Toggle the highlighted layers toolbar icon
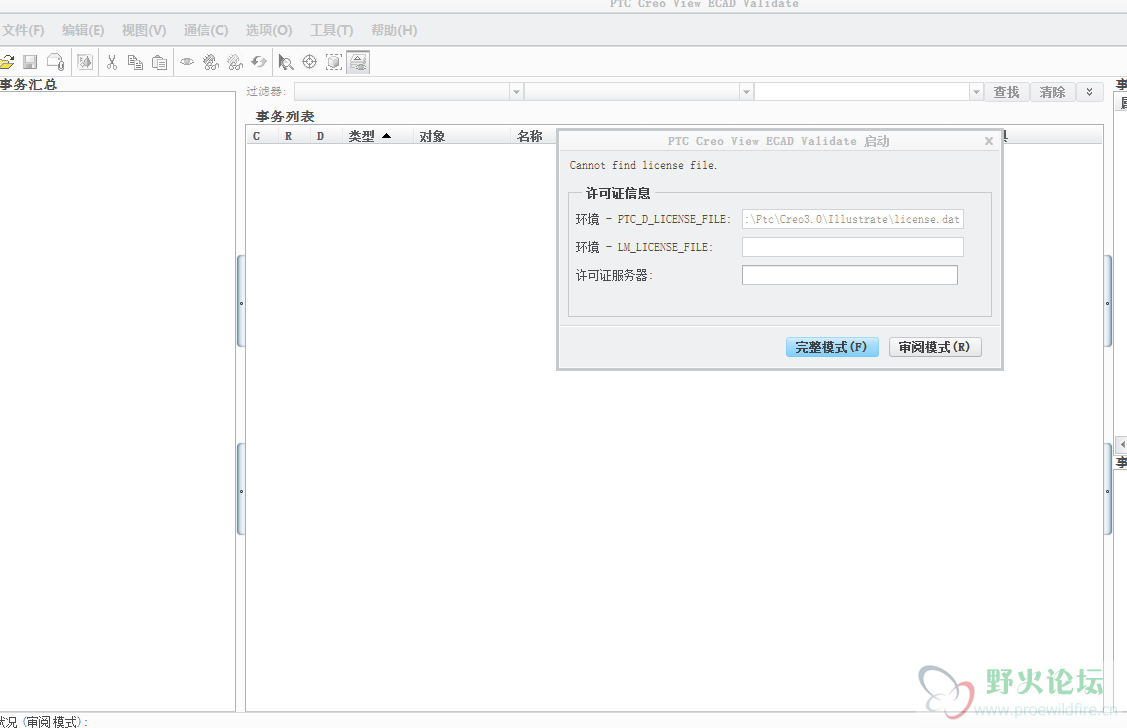 358,63
